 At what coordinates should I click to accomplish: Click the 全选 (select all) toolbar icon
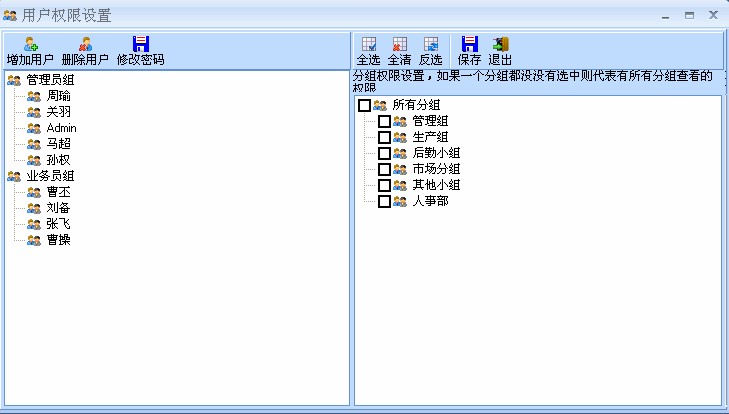click(368, 44)
